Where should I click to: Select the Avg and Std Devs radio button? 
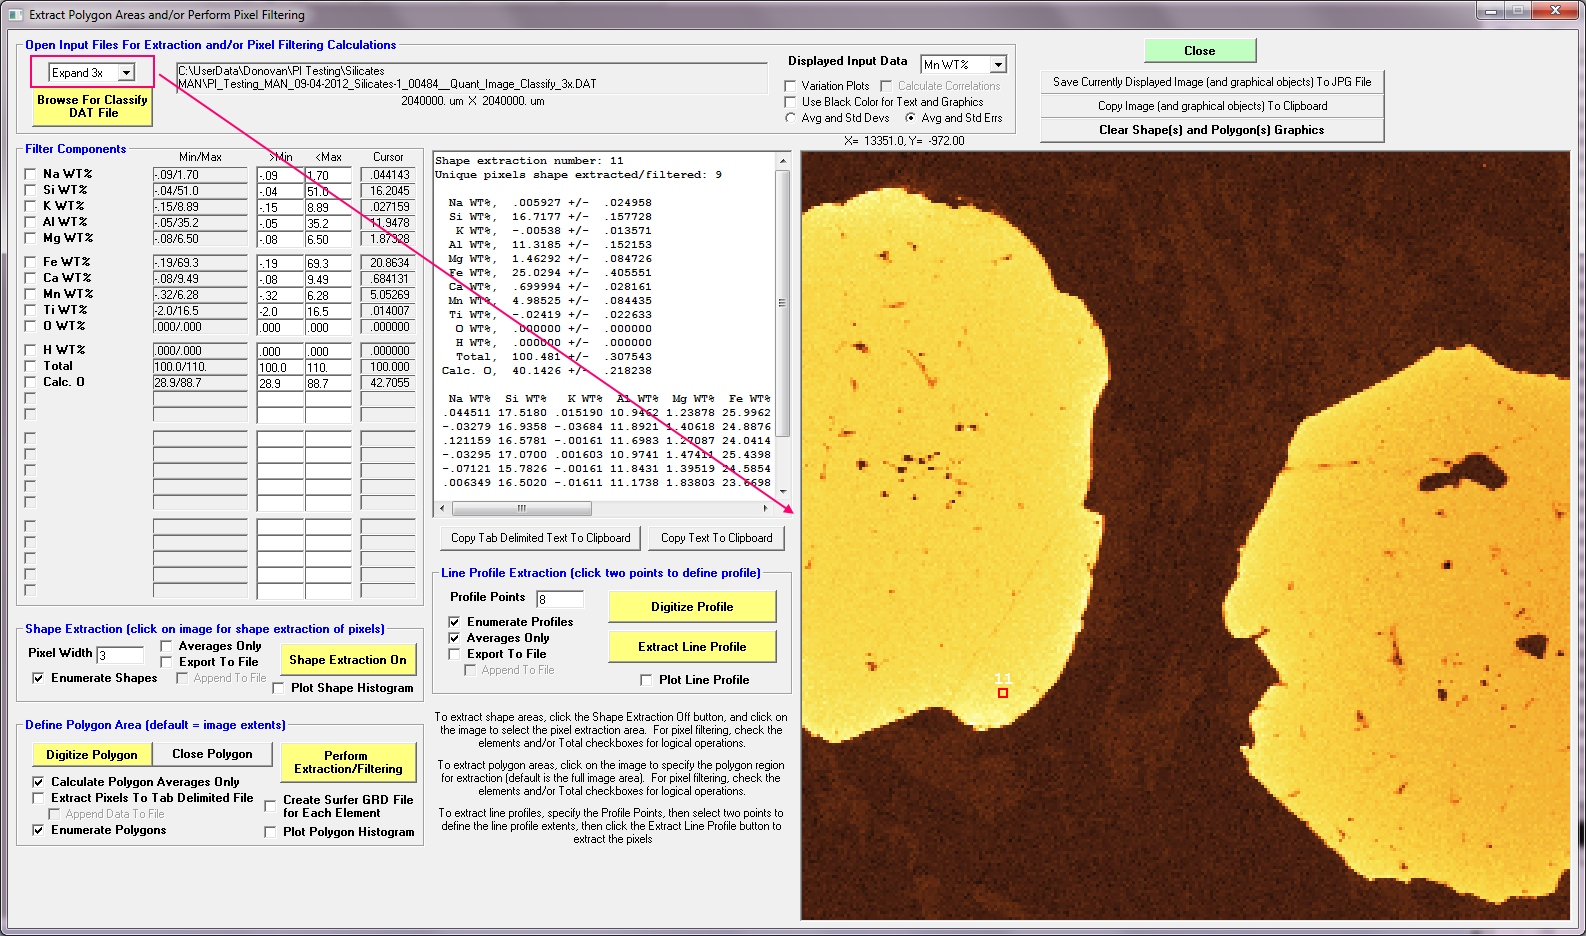click(x=790, y=118)
